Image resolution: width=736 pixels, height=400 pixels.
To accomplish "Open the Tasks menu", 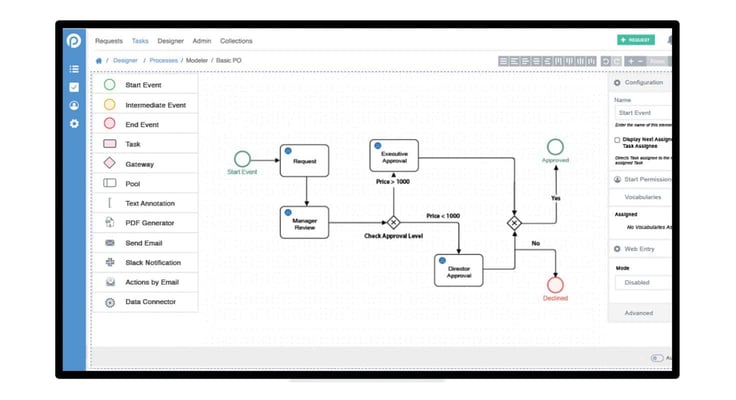I will tap(140, 41).
